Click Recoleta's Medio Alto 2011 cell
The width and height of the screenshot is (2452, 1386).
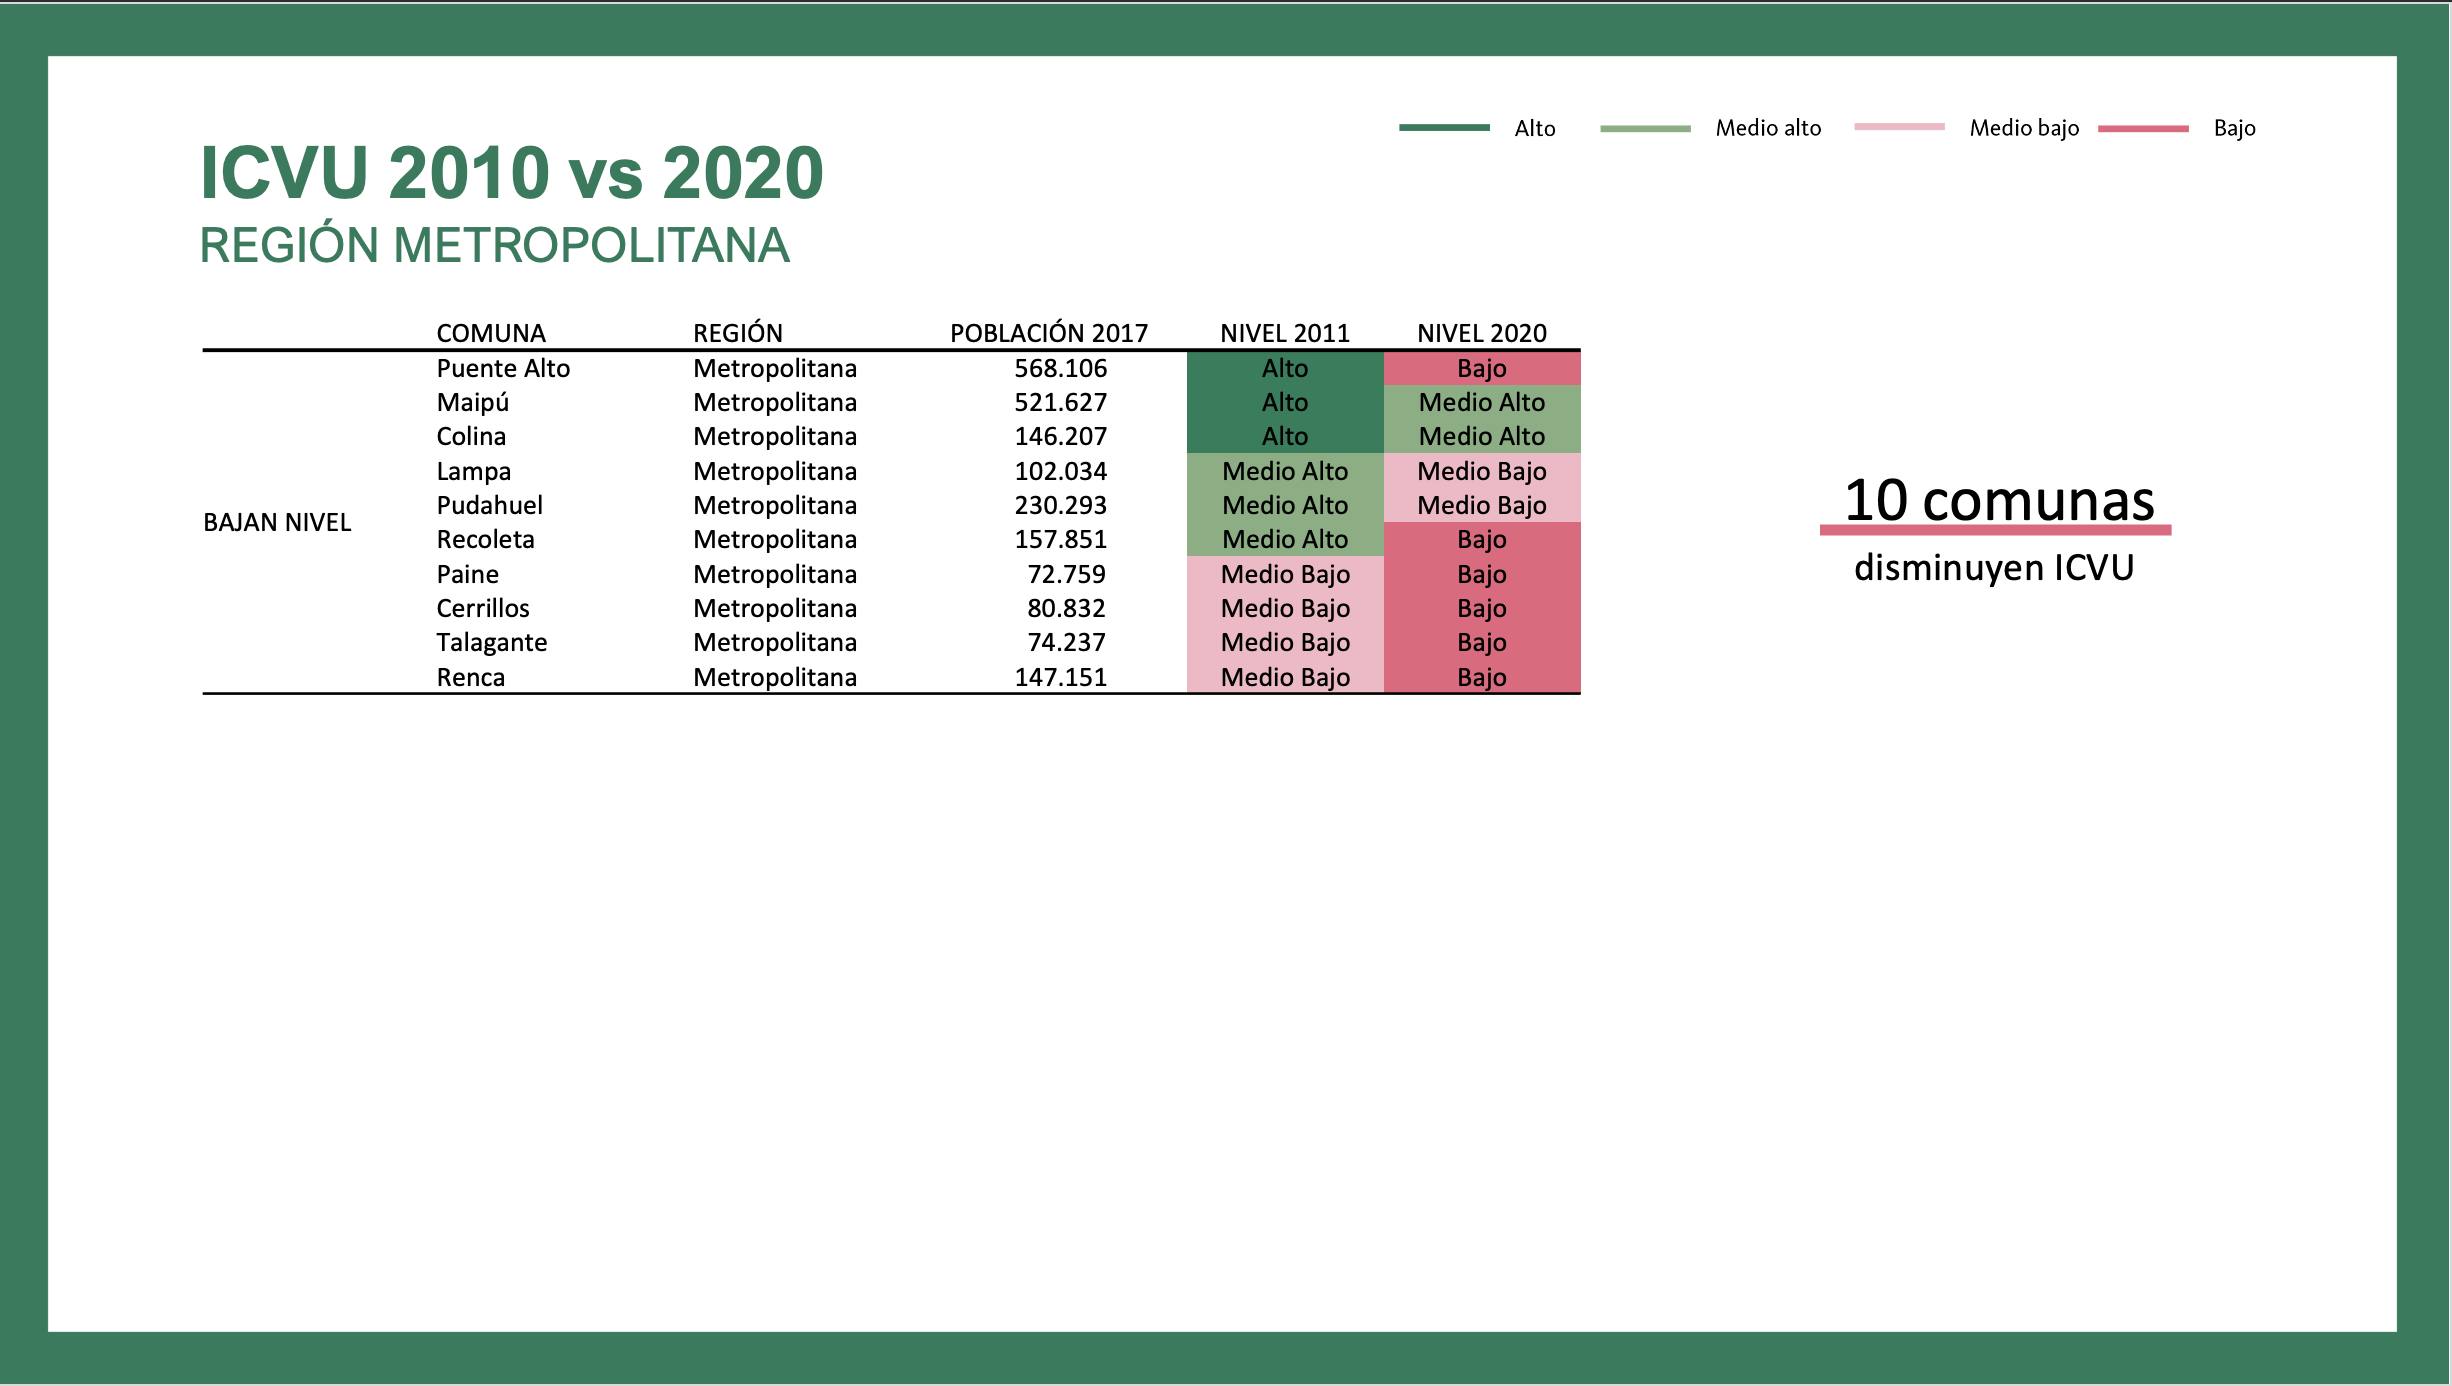tap(1284, 539)
